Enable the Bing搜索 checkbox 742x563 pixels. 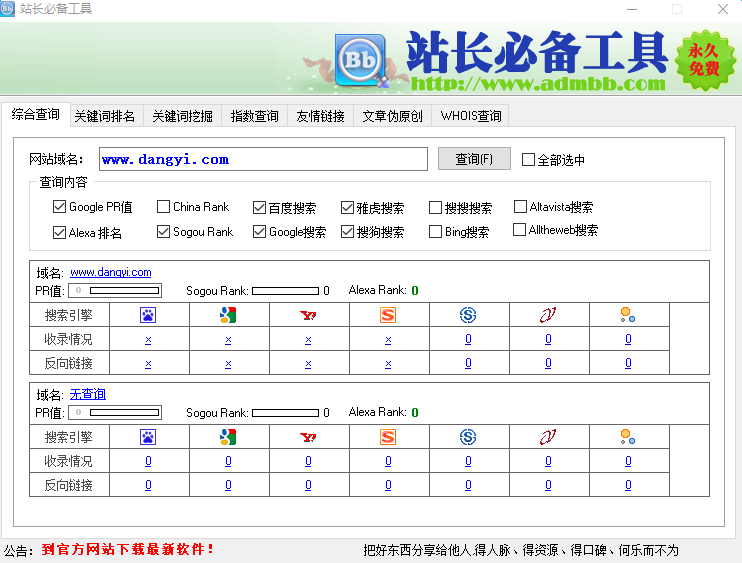[435, 231]
